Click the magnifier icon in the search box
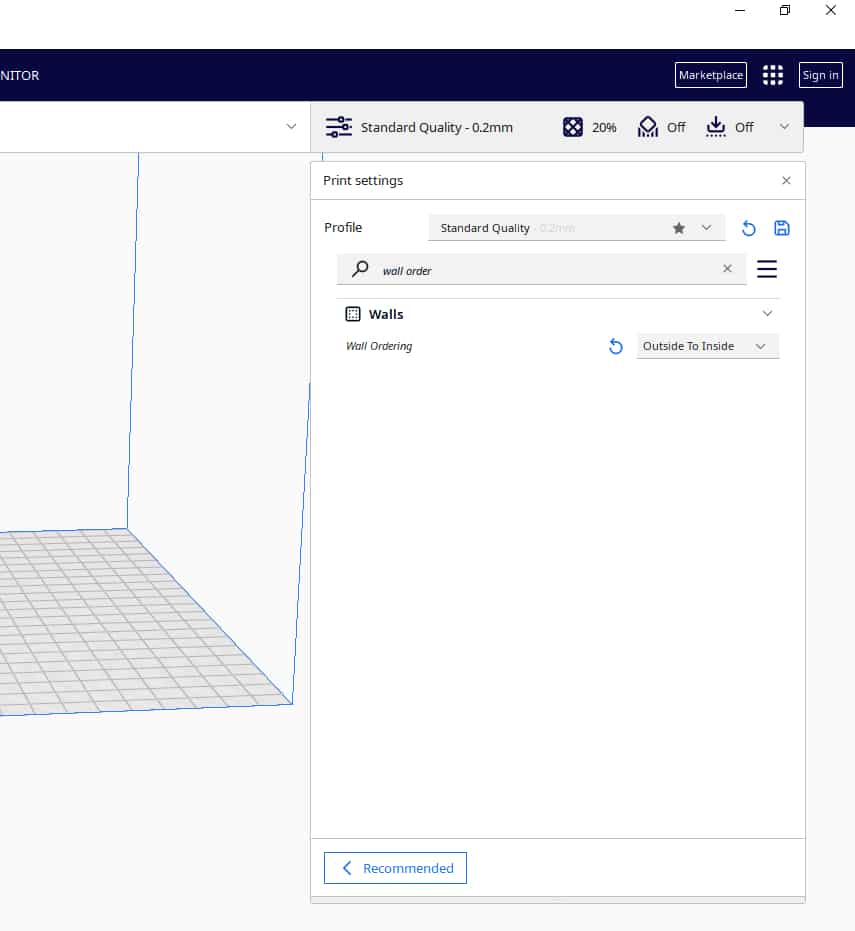 point(360,269)
